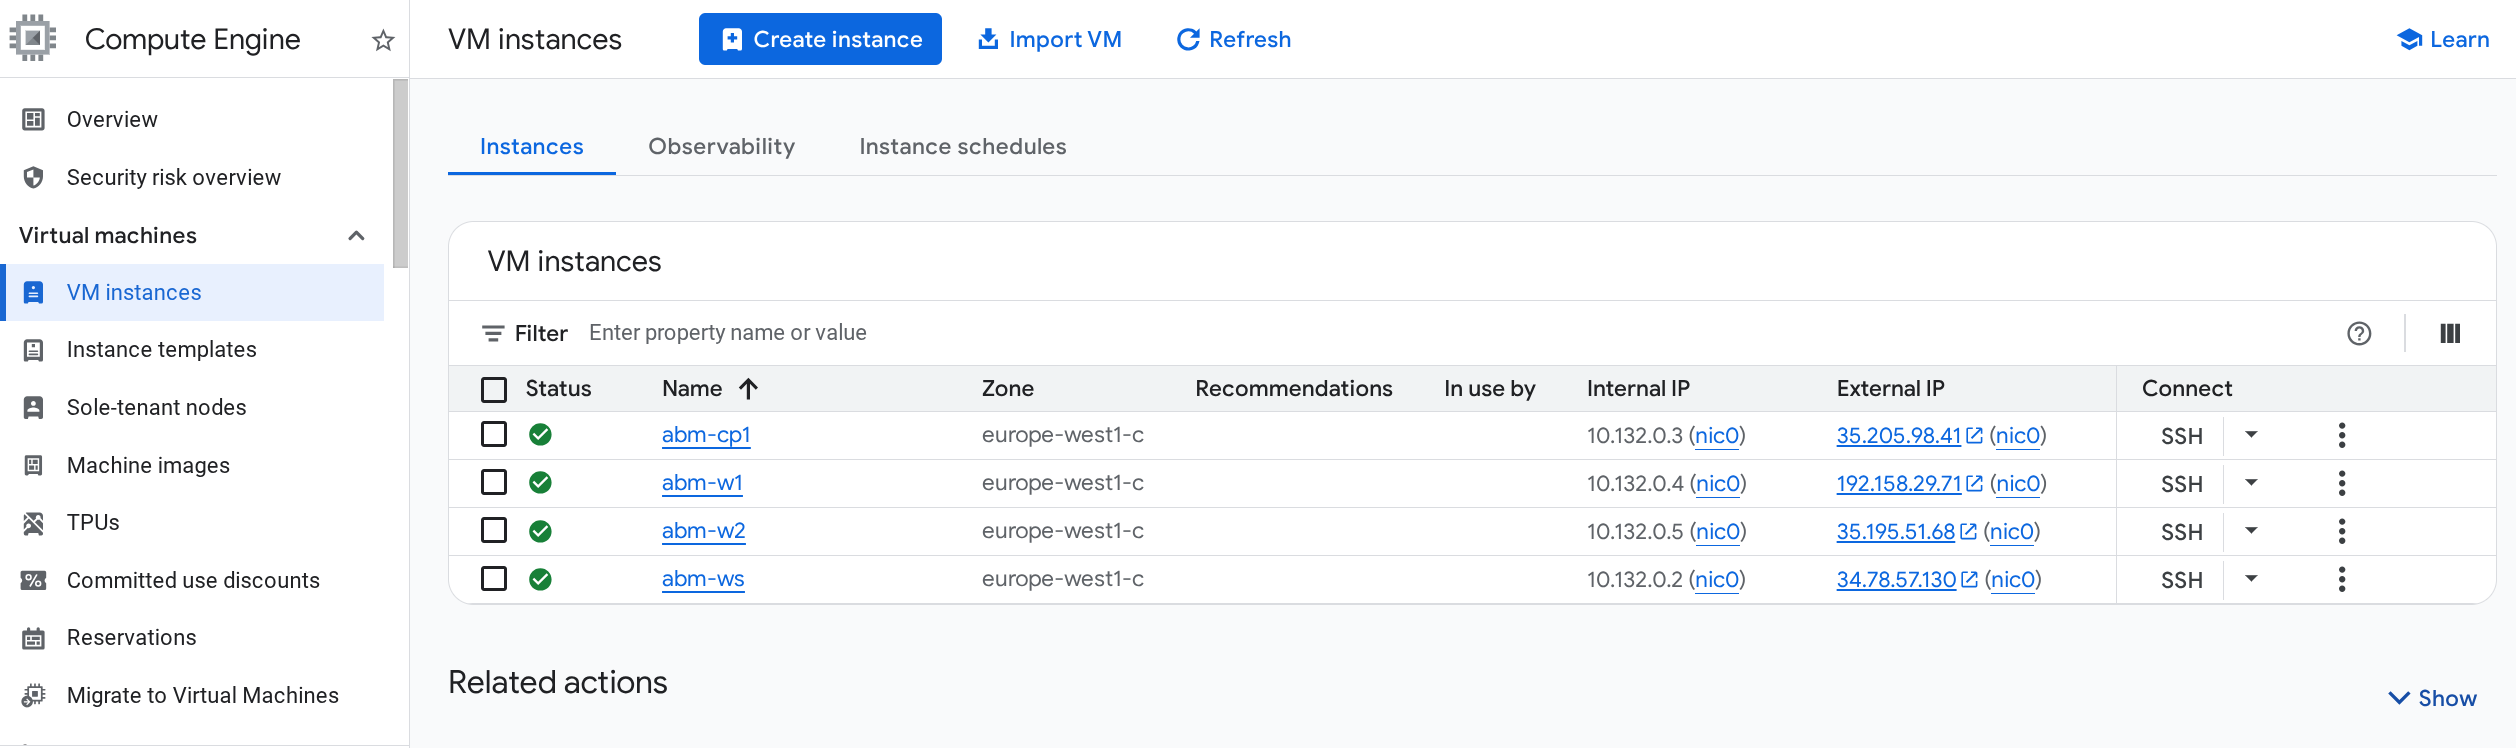Open the abm-w2 instance link
The width and height of the screenshot is (2516, 748).
(704, 531)
